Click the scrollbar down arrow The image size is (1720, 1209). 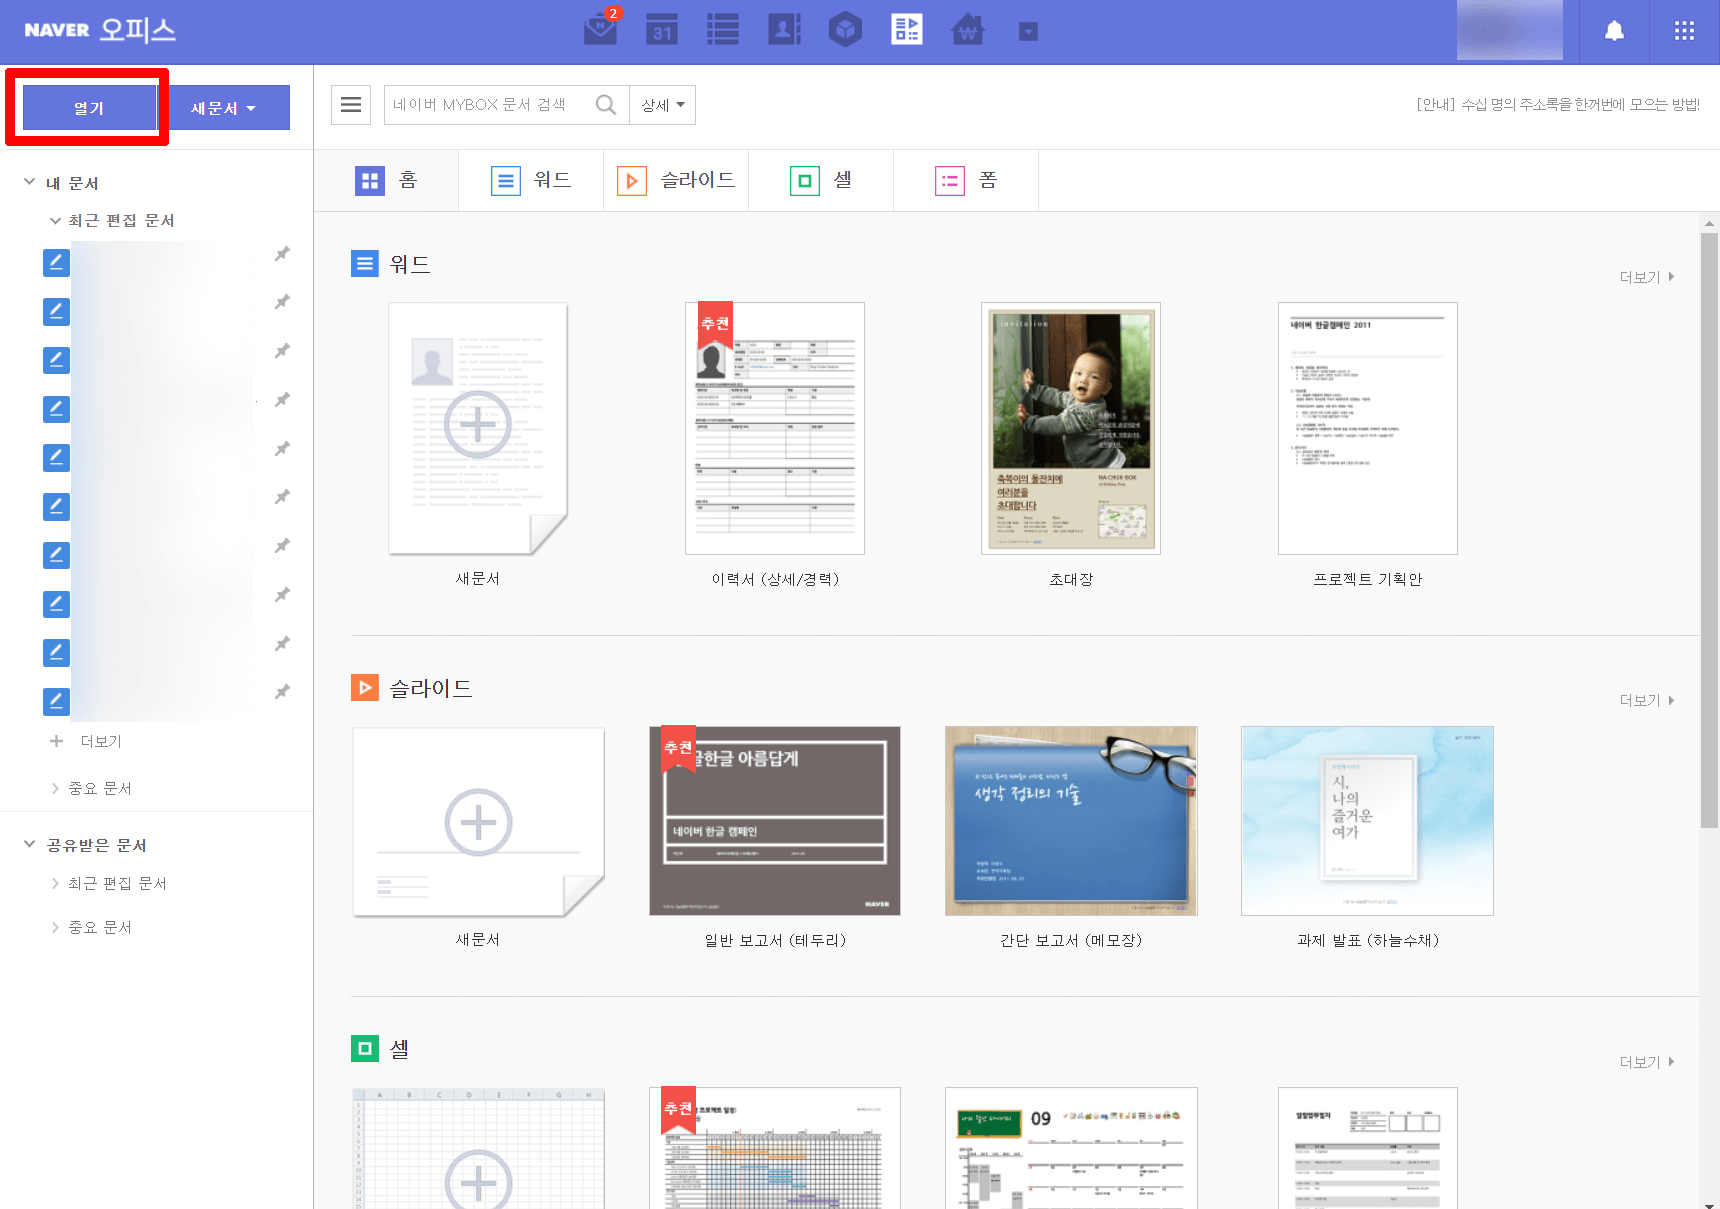pos(1709,1203)
